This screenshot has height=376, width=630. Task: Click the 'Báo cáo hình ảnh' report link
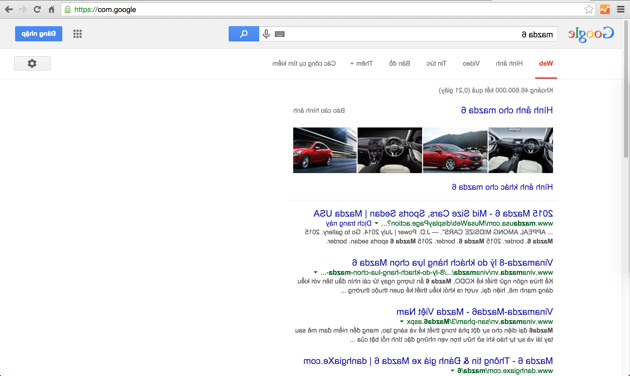coord(319,110)
